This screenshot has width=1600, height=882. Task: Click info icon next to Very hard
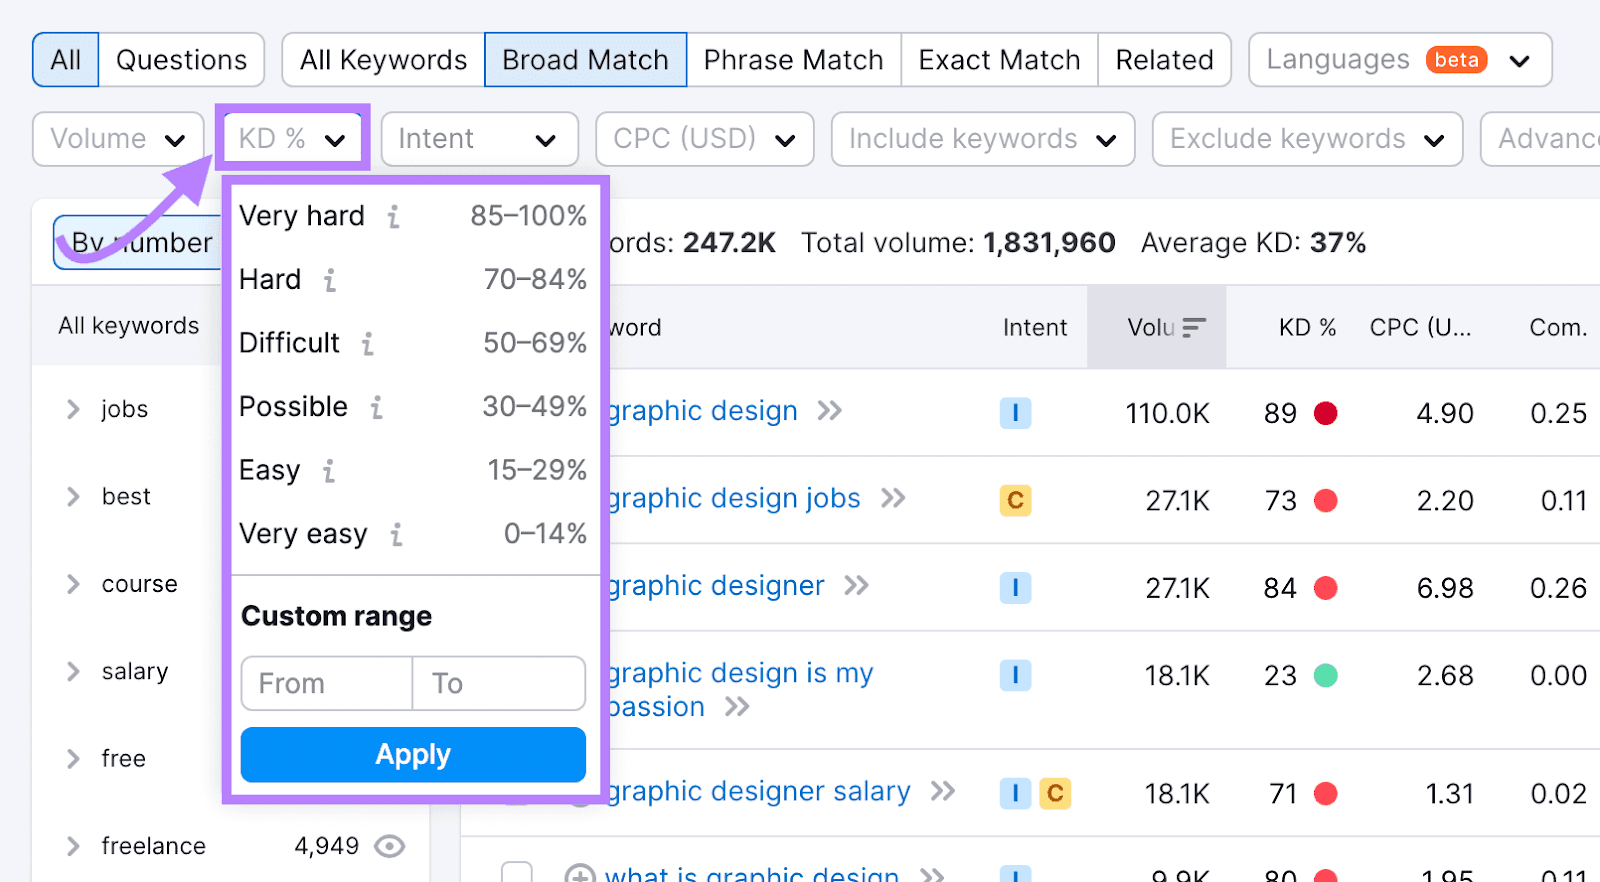point(394,217)
